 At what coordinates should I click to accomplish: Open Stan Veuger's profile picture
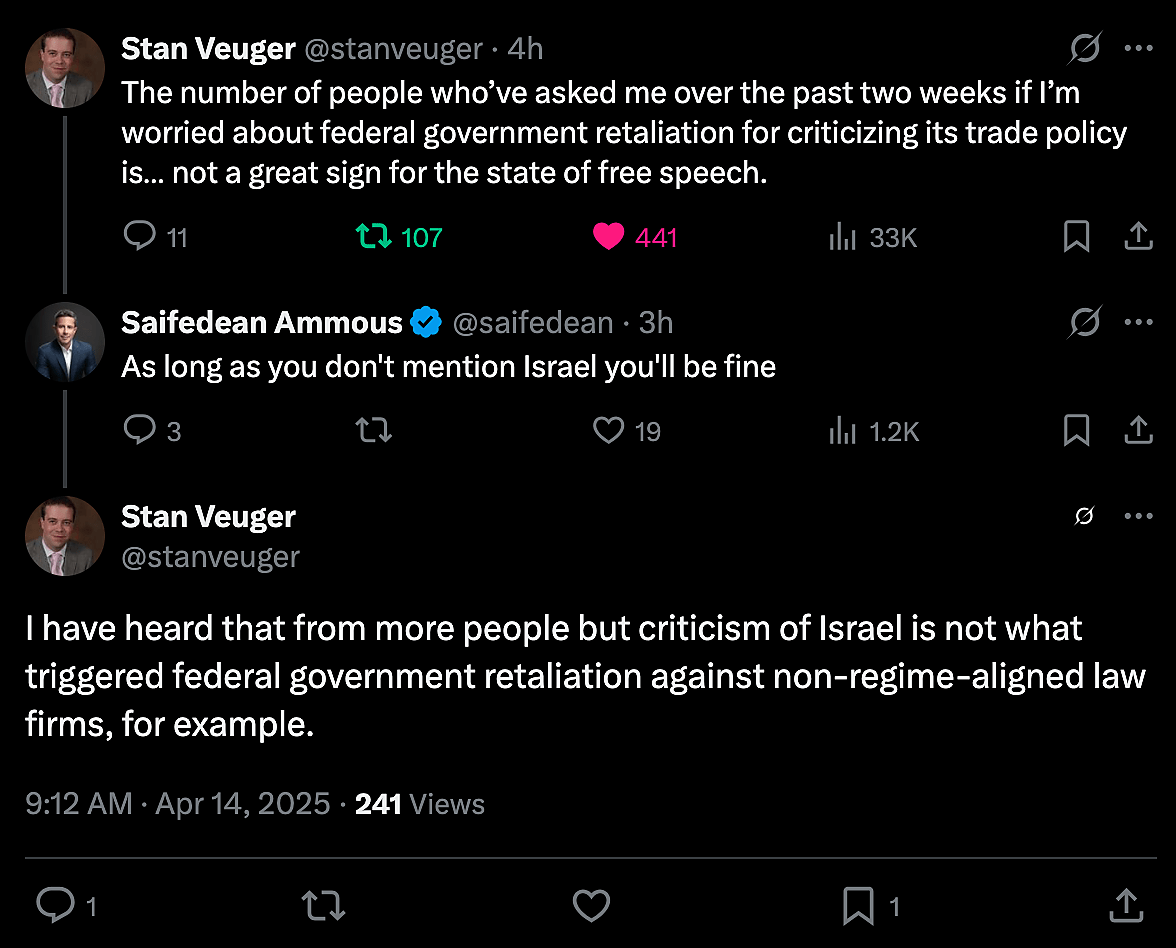point(64,68)
